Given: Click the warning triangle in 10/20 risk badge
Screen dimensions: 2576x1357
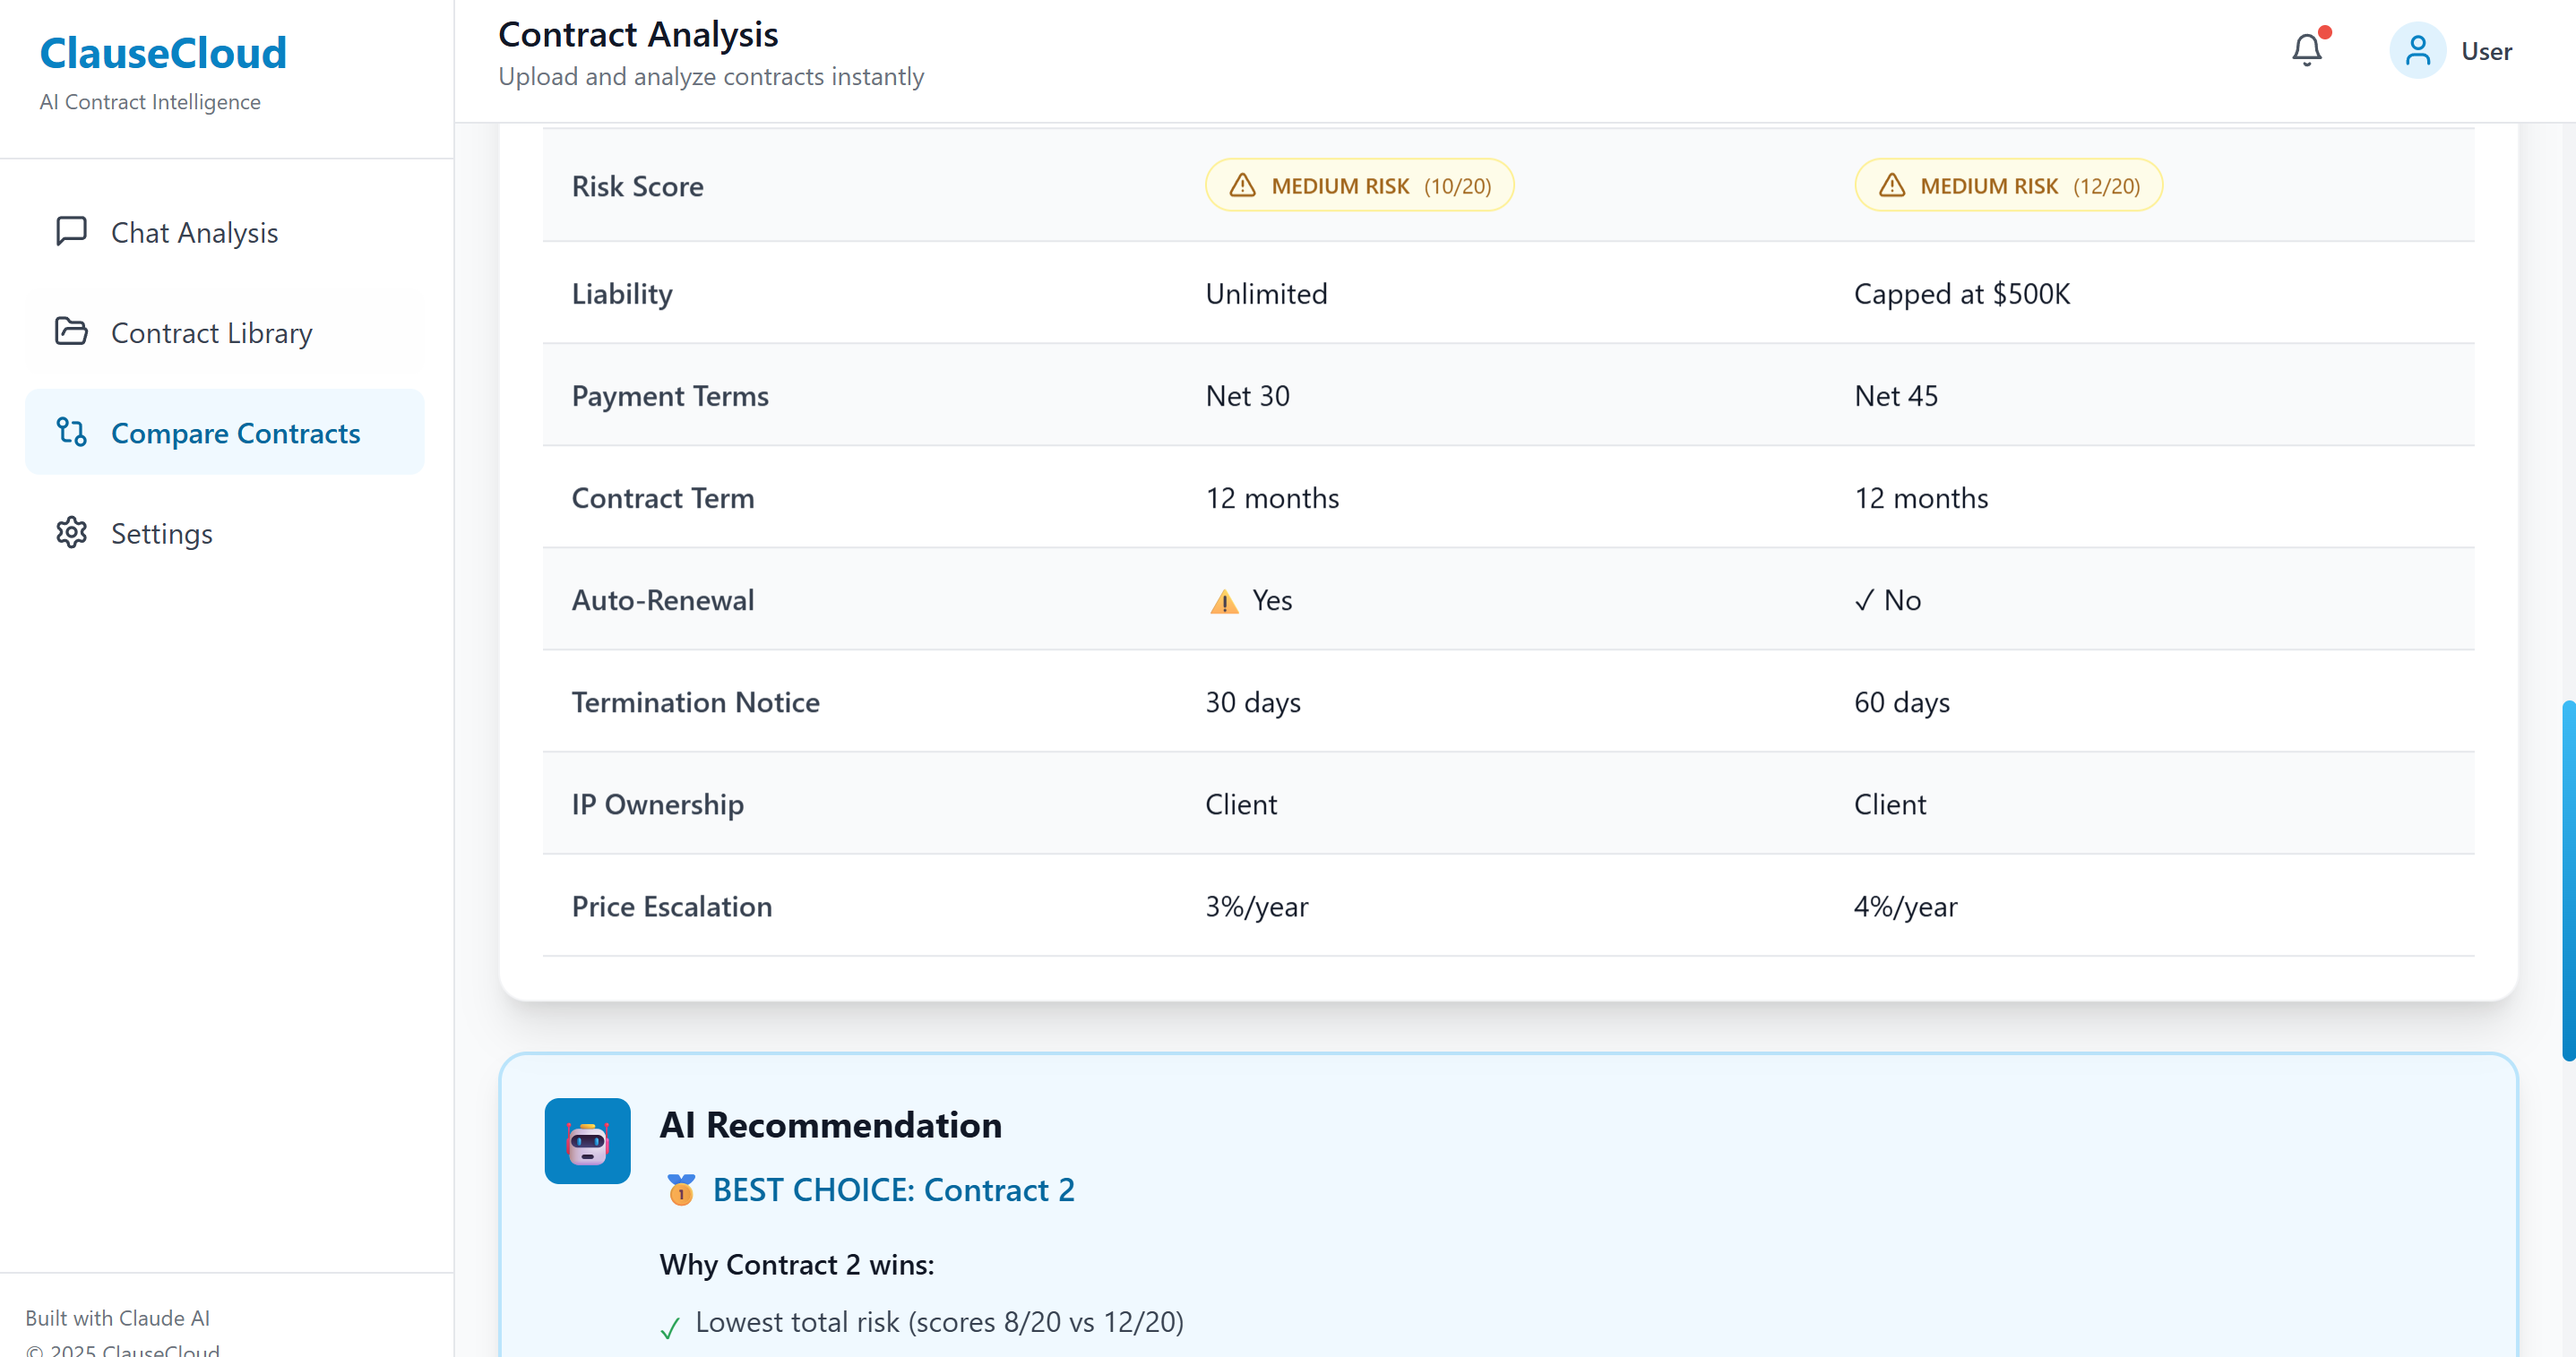Looking at the screenshot, I should (x=1242, y=185).
